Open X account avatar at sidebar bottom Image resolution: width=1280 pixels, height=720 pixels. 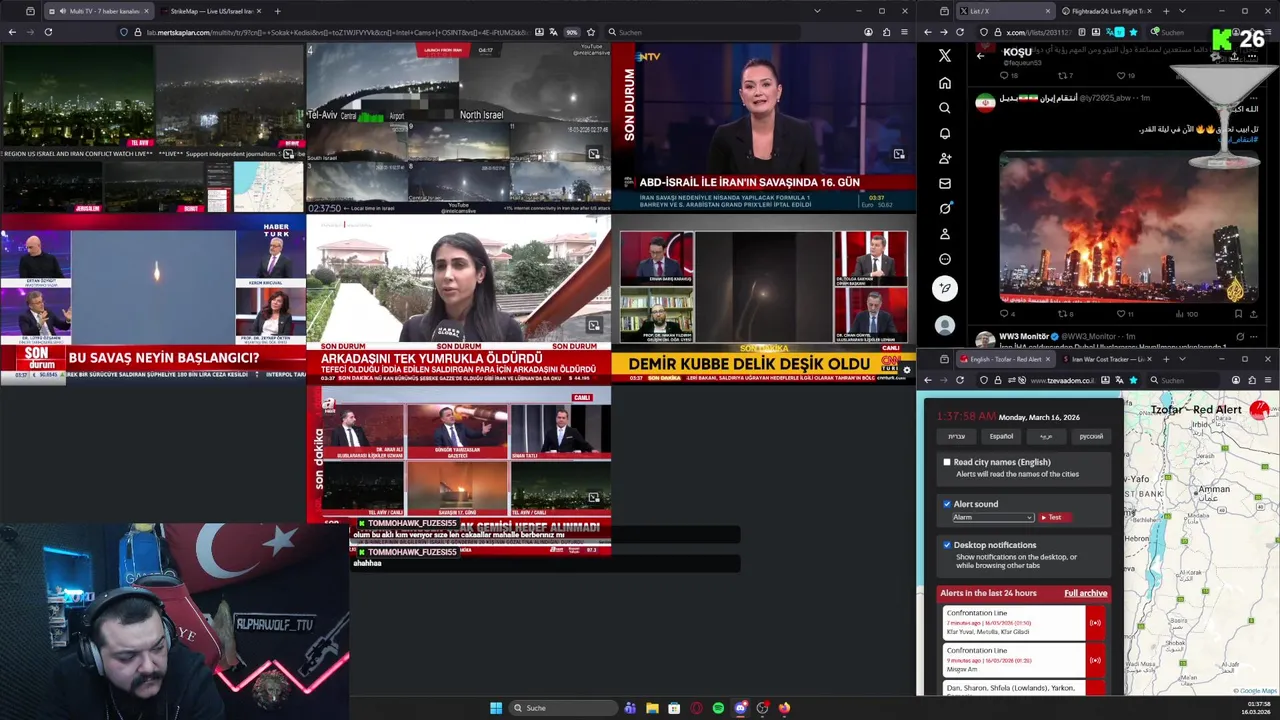(945, 325)
